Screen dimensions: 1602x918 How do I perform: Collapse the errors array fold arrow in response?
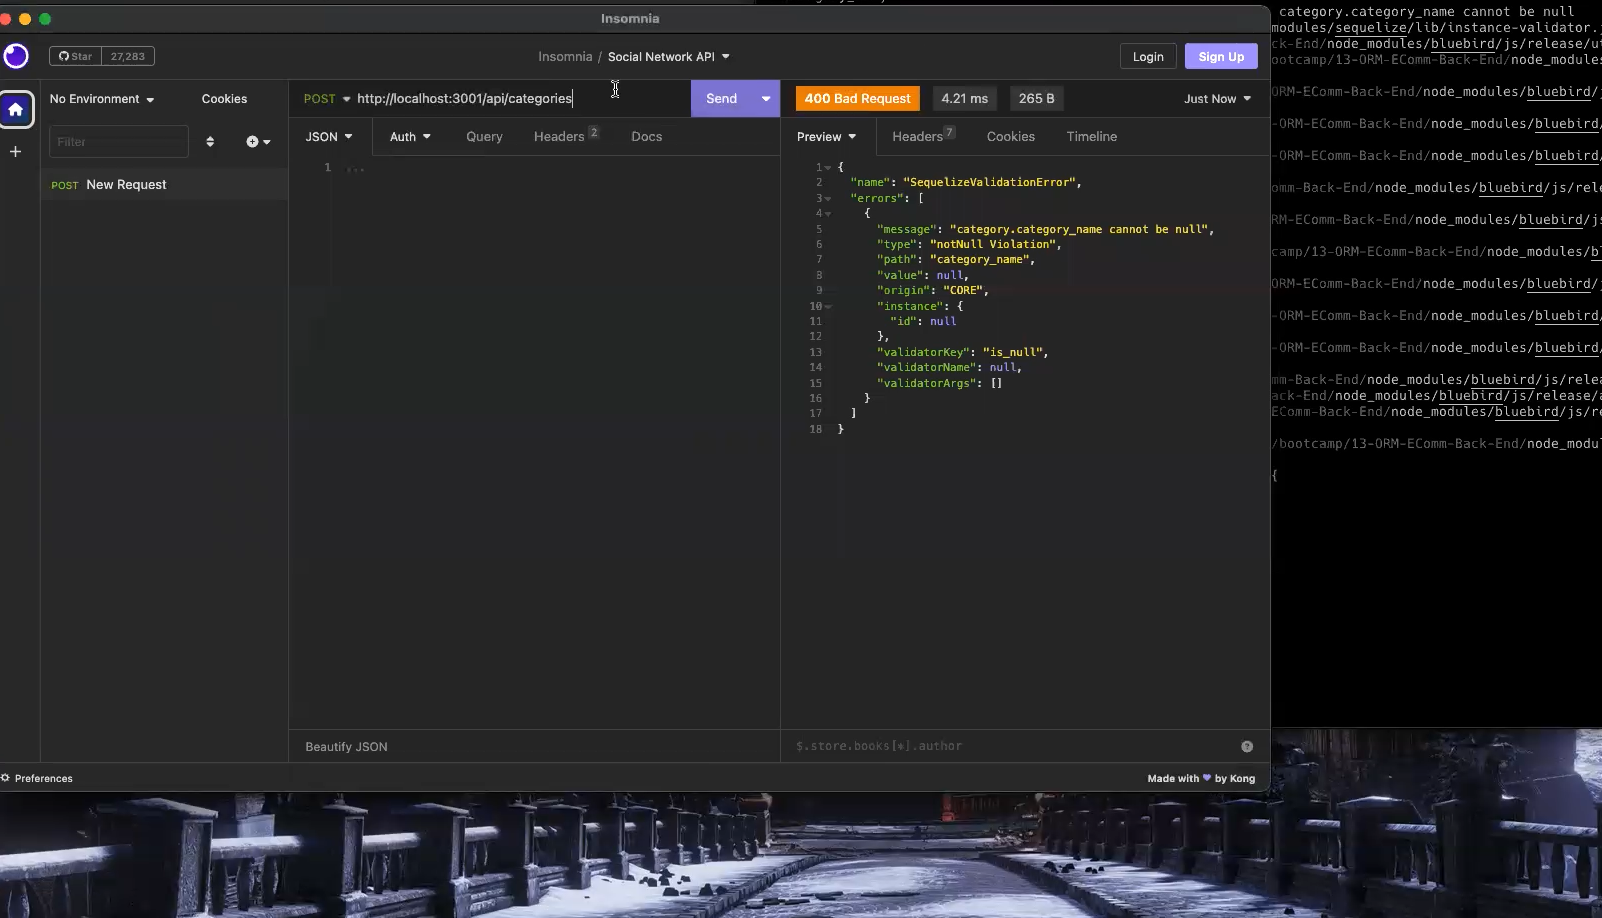point(826,199)
